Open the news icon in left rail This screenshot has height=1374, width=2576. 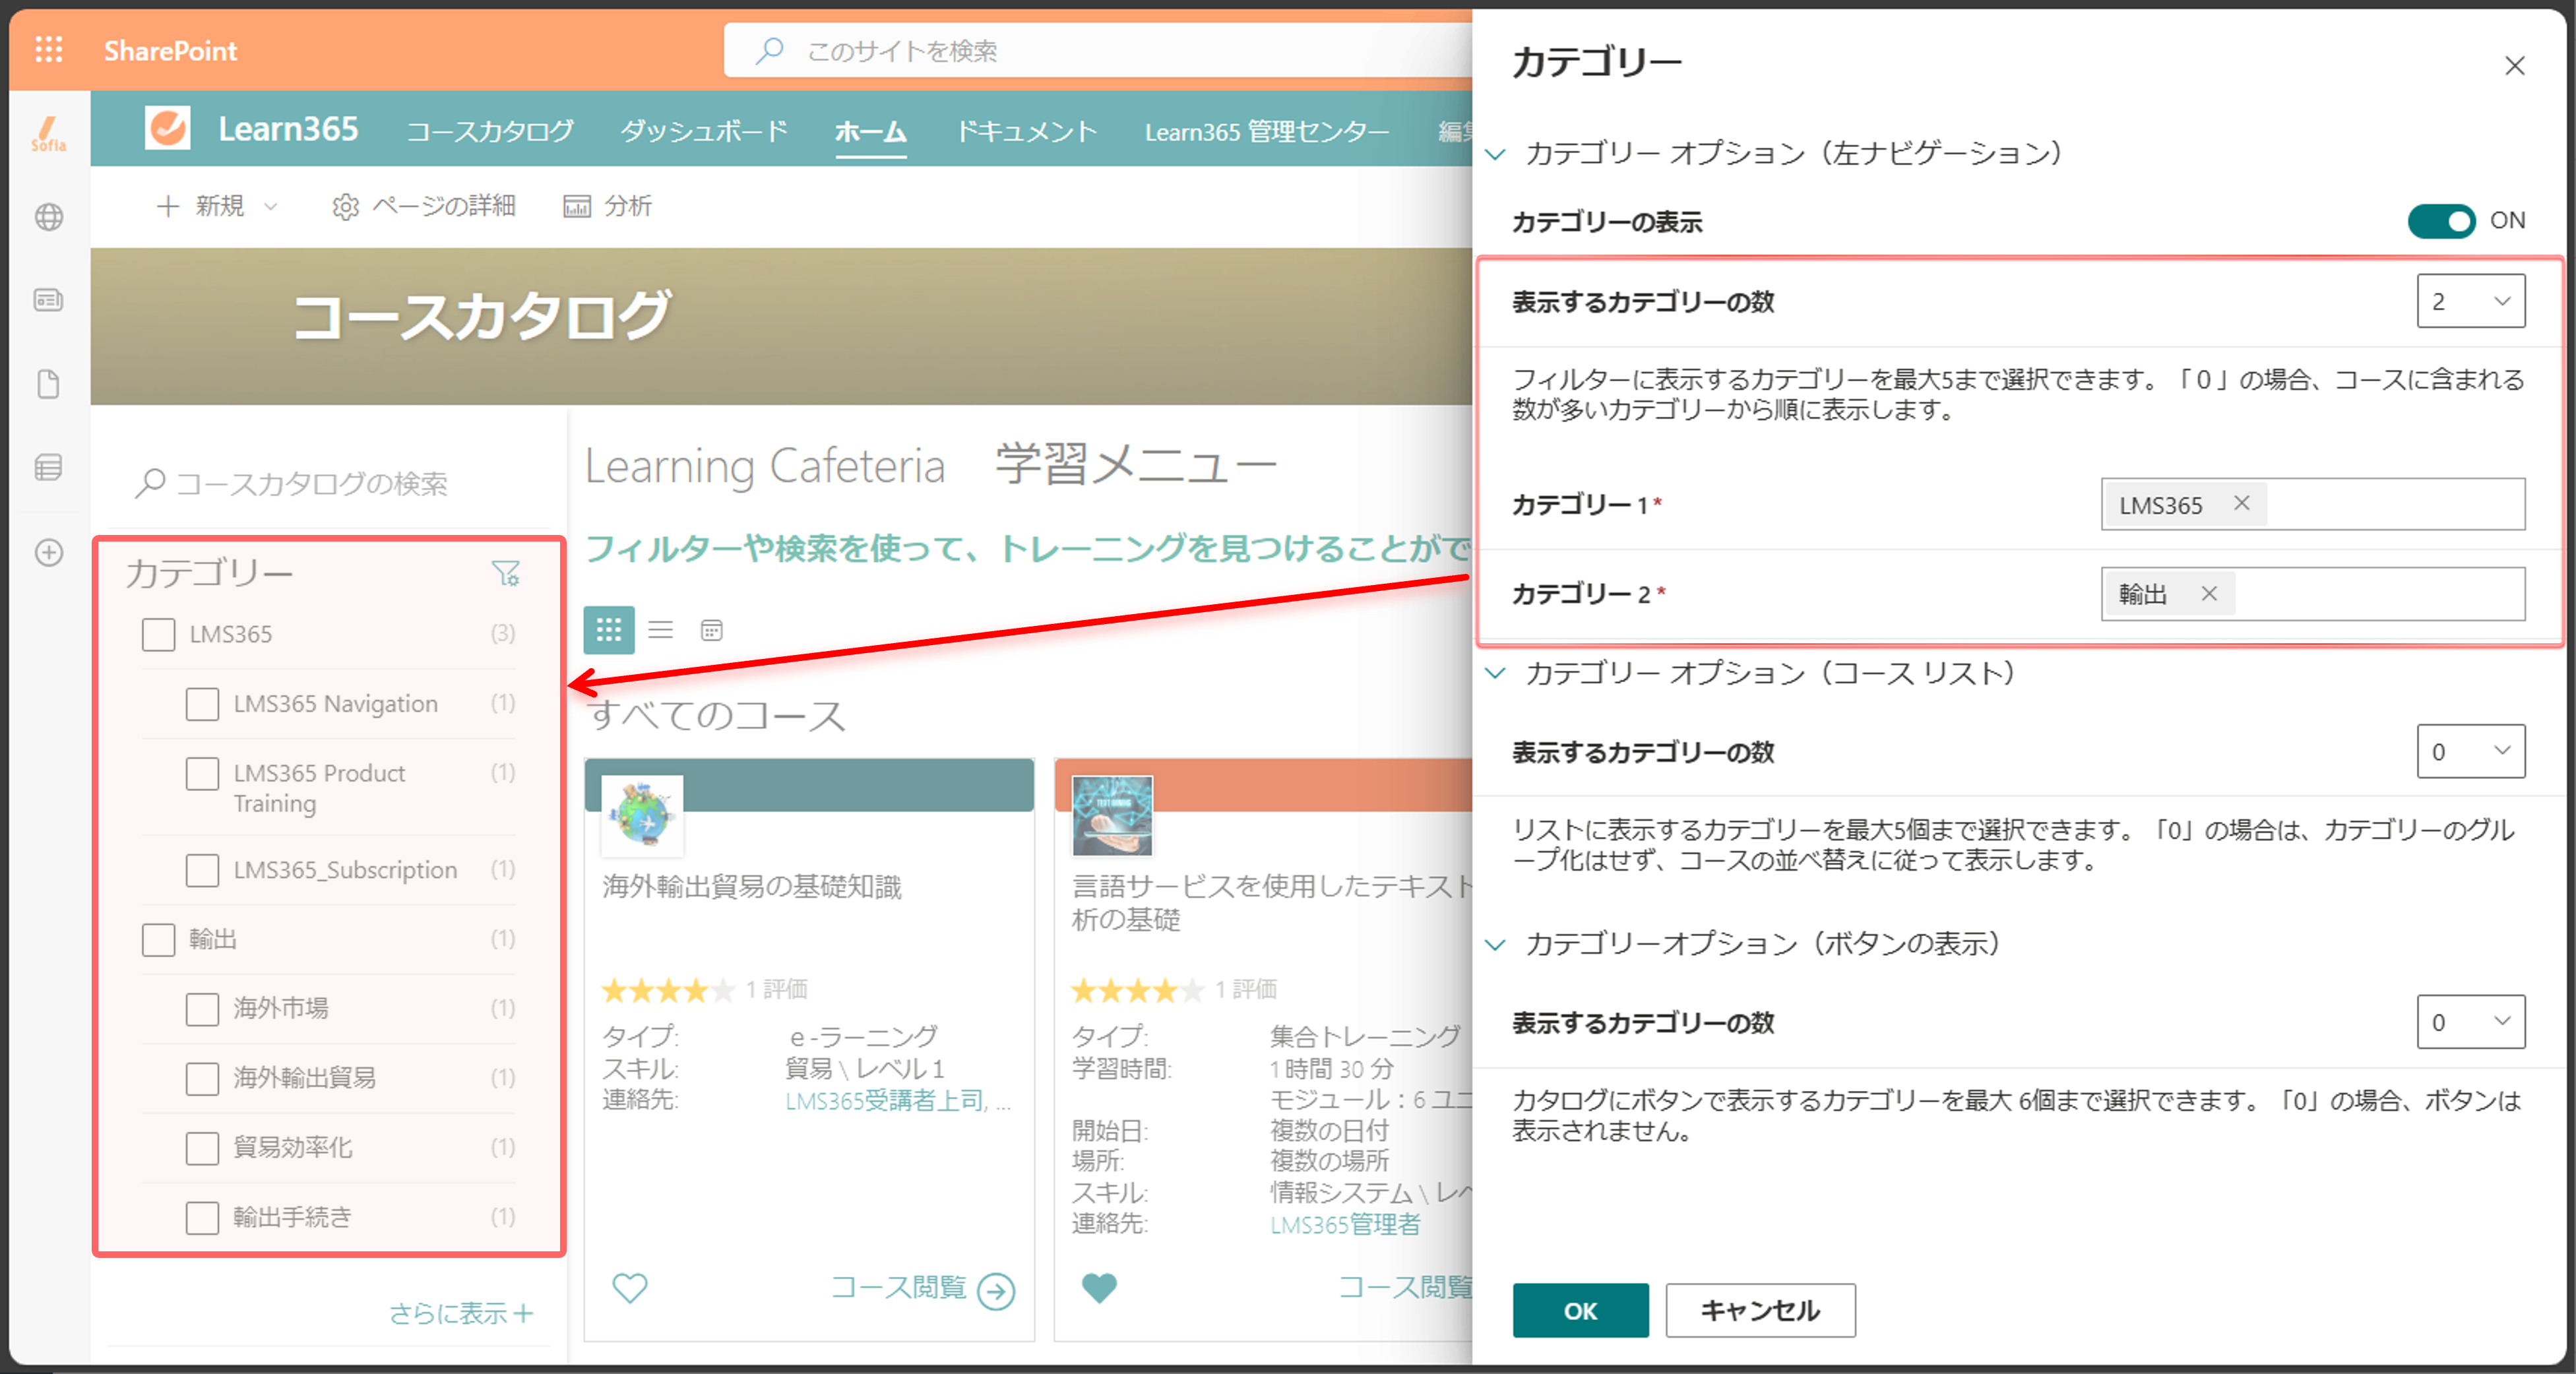click(48, 300)
